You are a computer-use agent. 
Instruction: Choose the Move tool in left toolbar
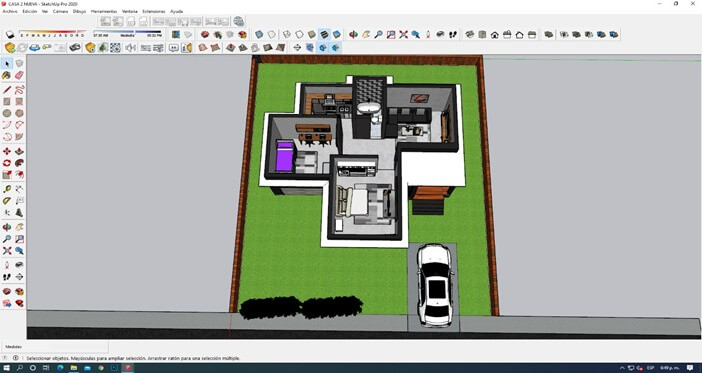pos(7,151)
